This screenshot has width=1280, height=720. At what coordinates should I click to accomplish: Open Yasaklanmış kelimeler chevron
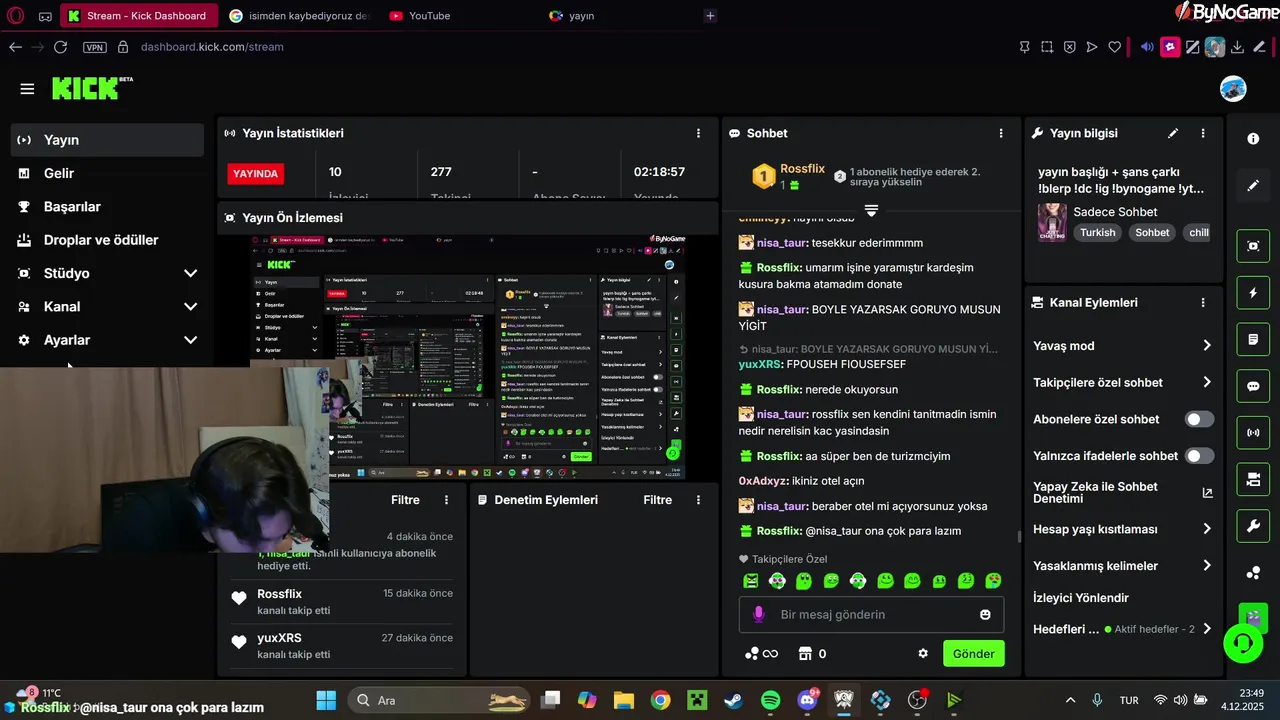point(1207,566)
